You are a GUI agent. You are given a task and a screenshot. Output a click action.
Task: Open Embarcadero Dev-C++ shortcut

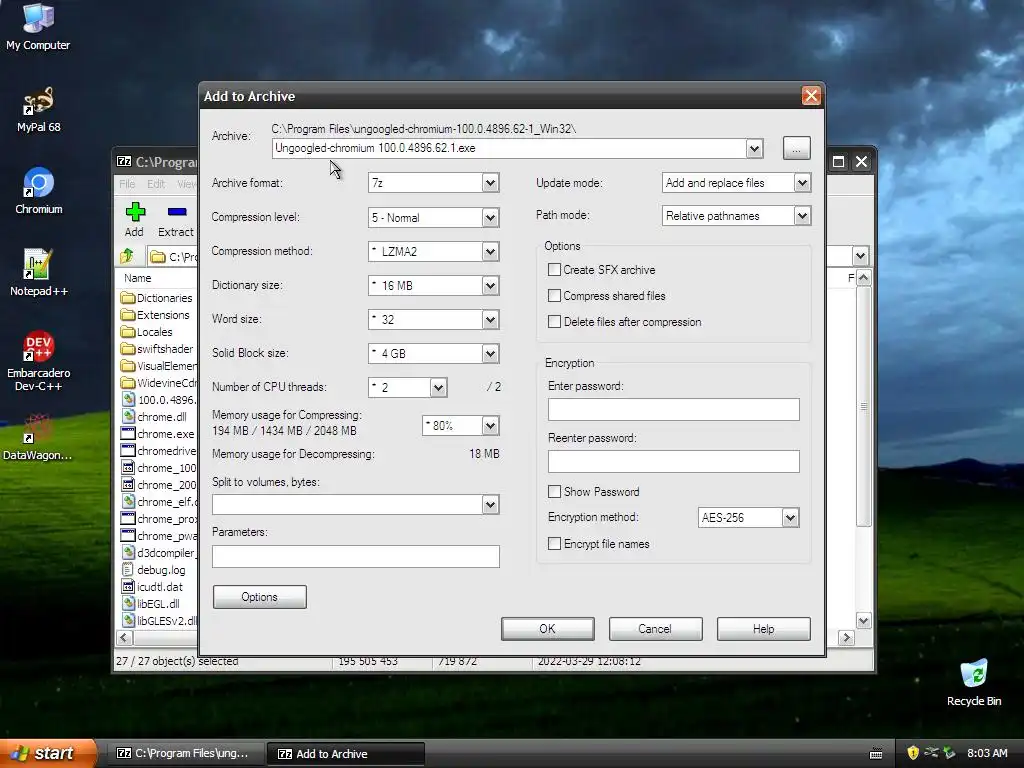(38, 361)
